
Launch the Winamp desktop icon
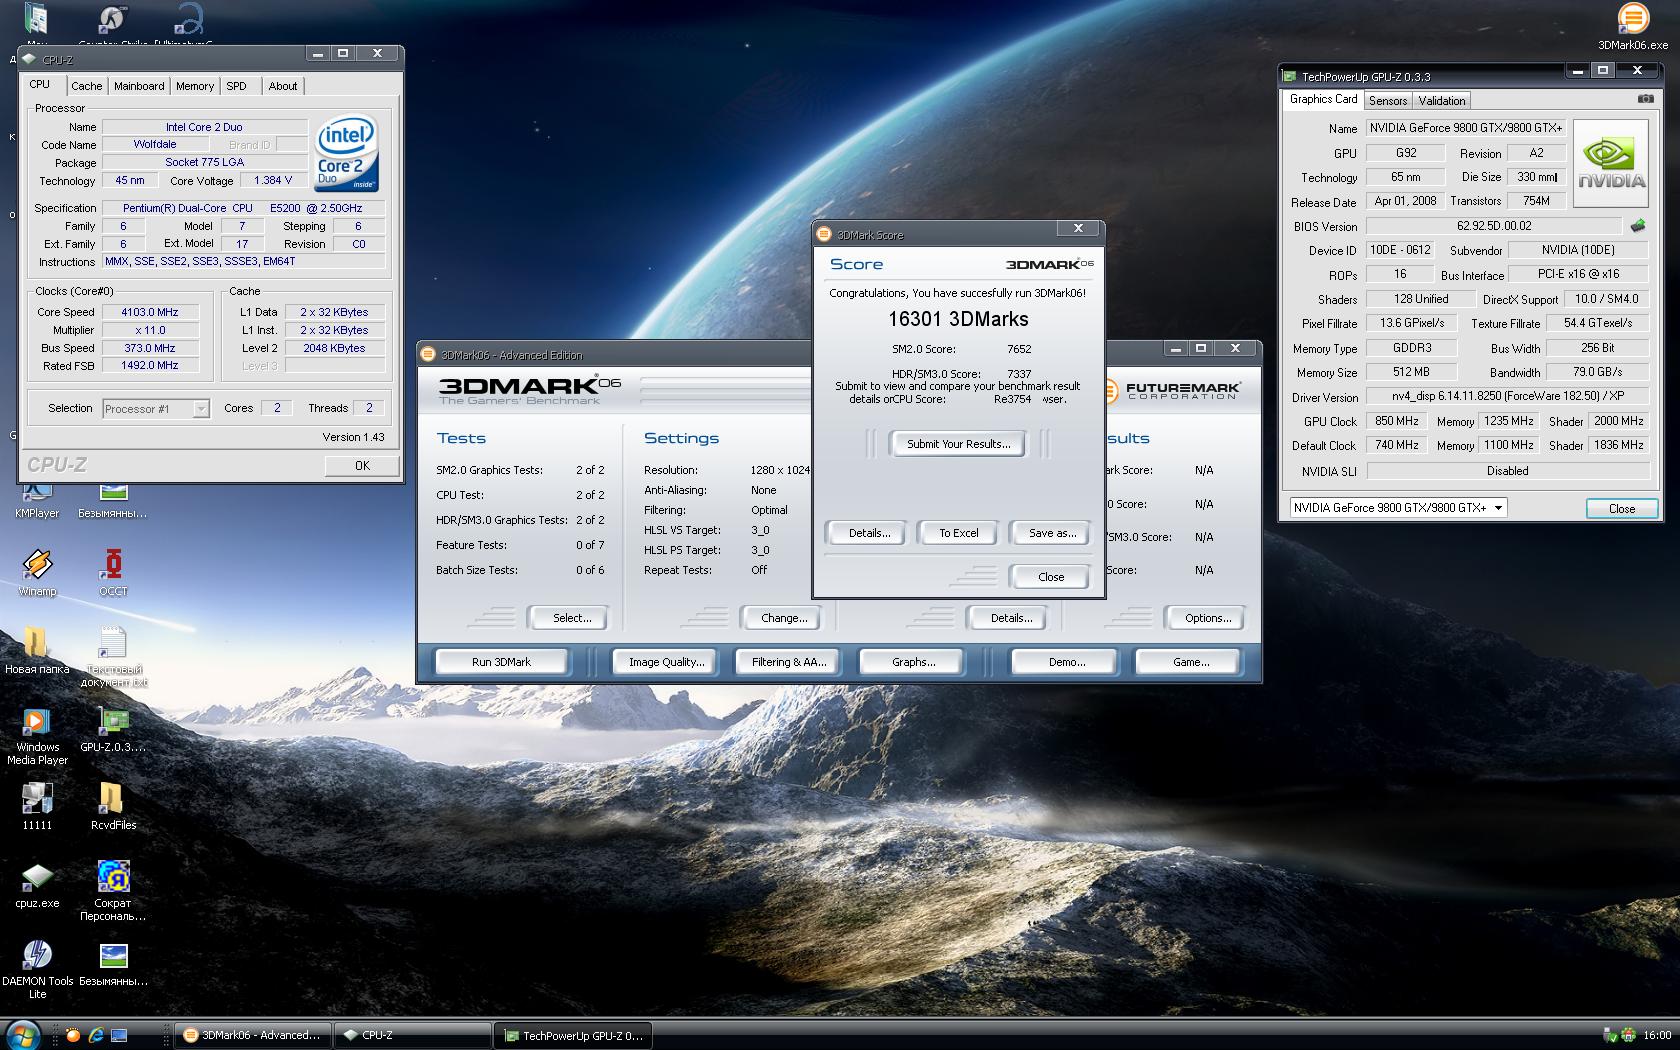[37, 573]
